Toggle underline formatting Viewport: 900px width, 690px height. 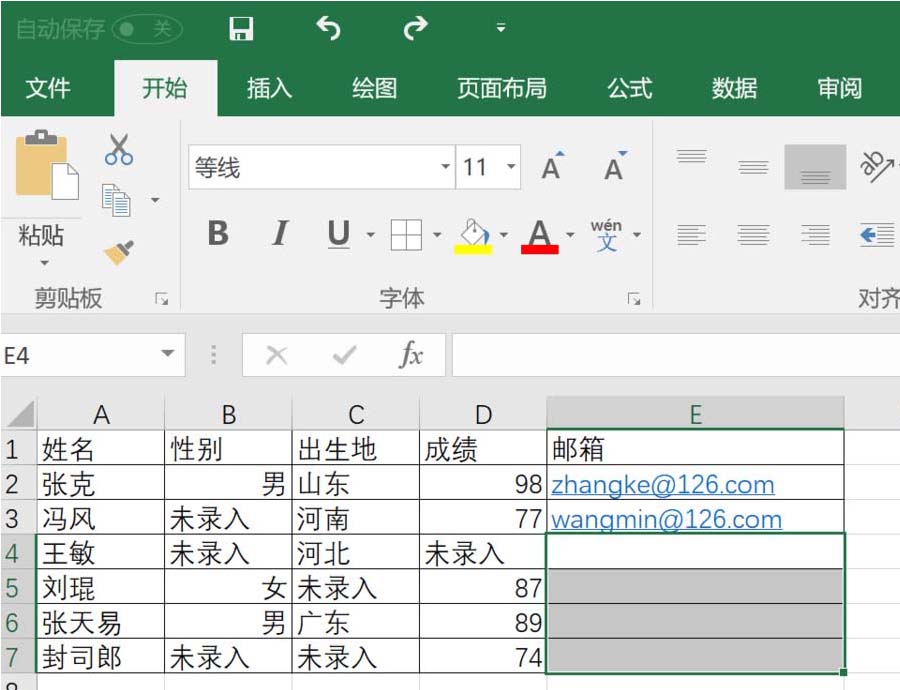tap(339, 234)
